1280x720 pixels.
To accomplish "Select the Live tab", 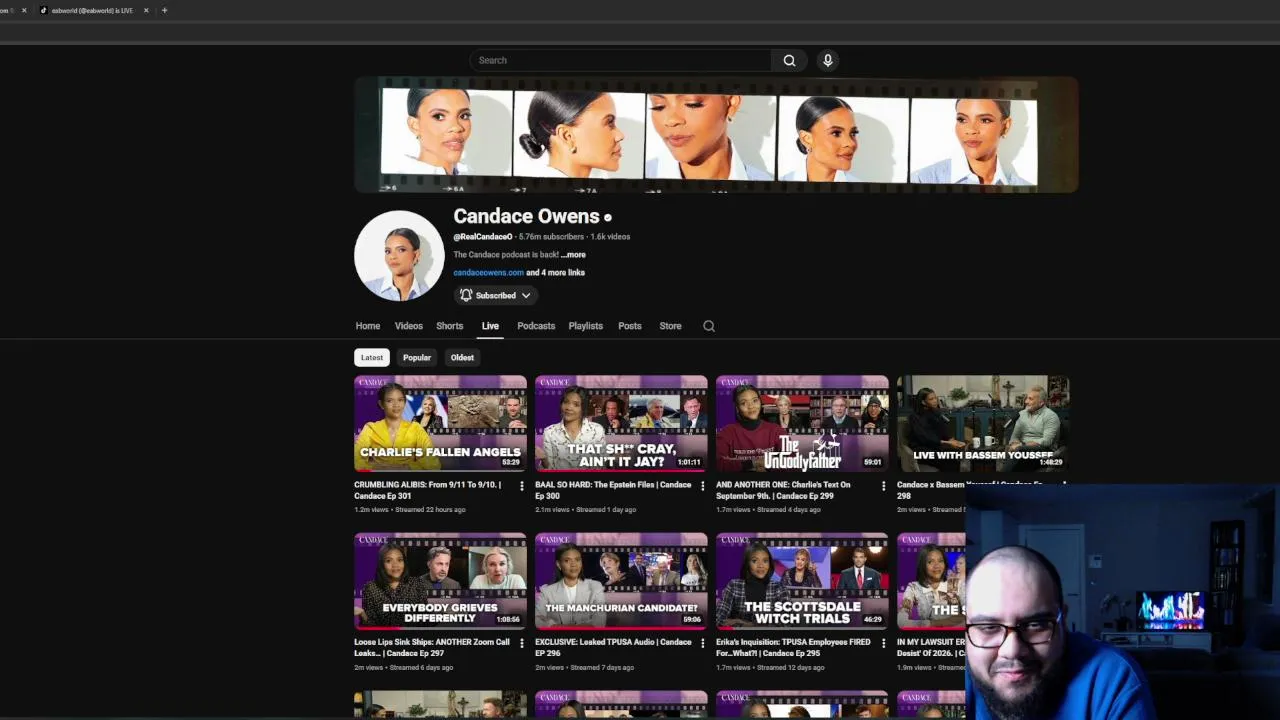I will pyautogui.click(x=490, y=326).
